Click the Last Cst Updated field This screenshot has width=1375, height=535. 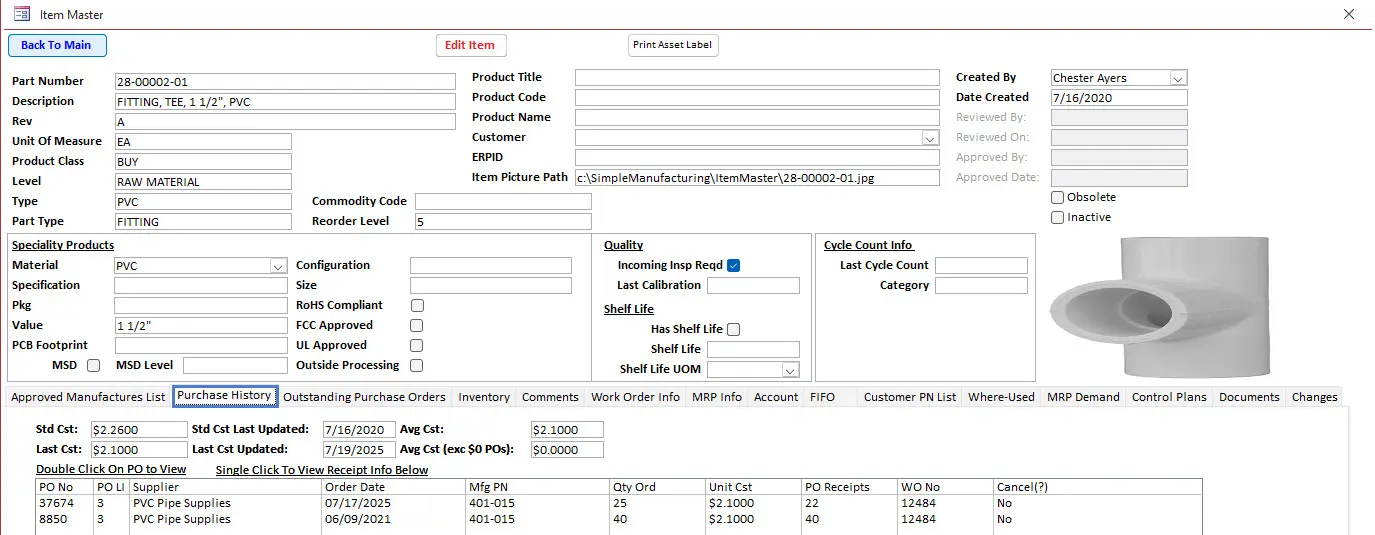click(359, 450)
